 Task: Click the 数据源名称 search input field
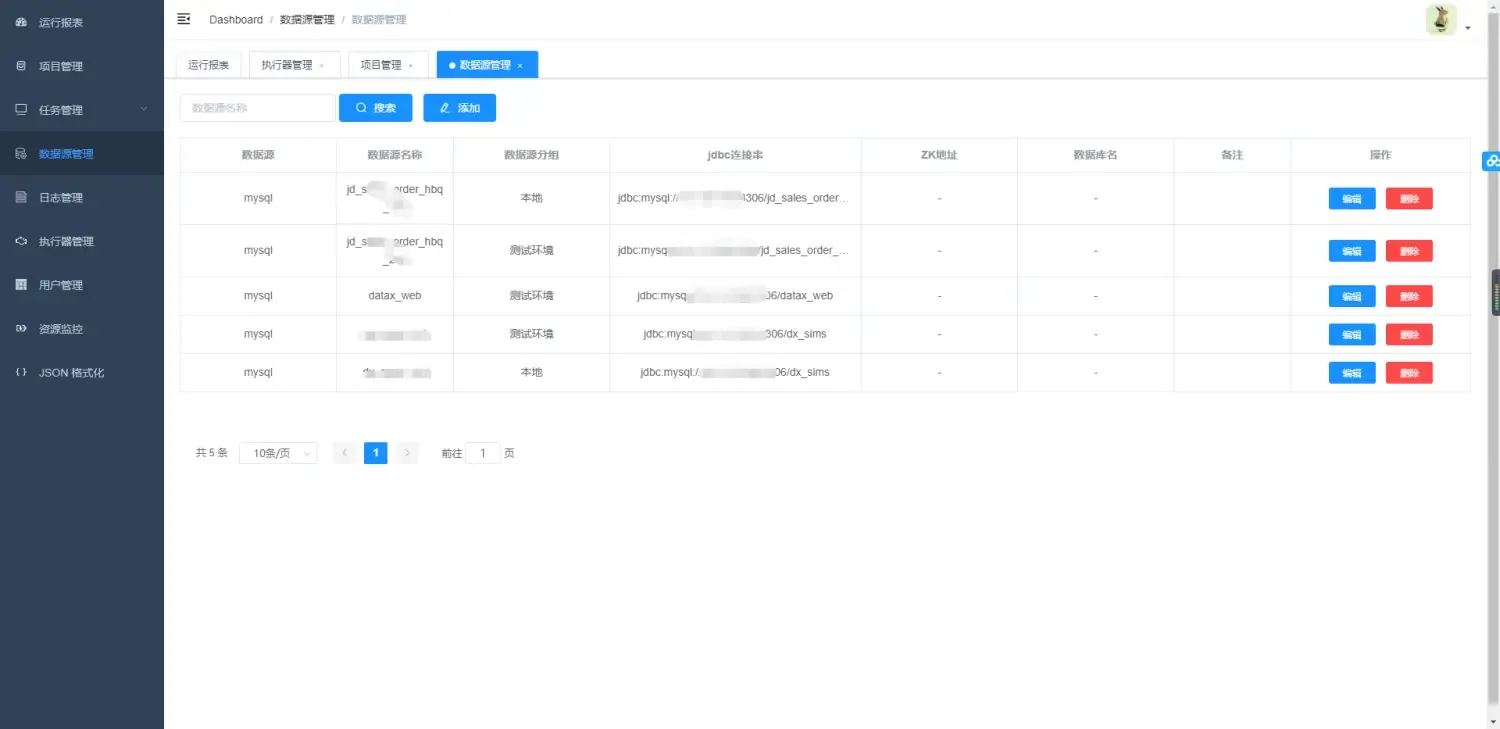click(x=257, y=107)
